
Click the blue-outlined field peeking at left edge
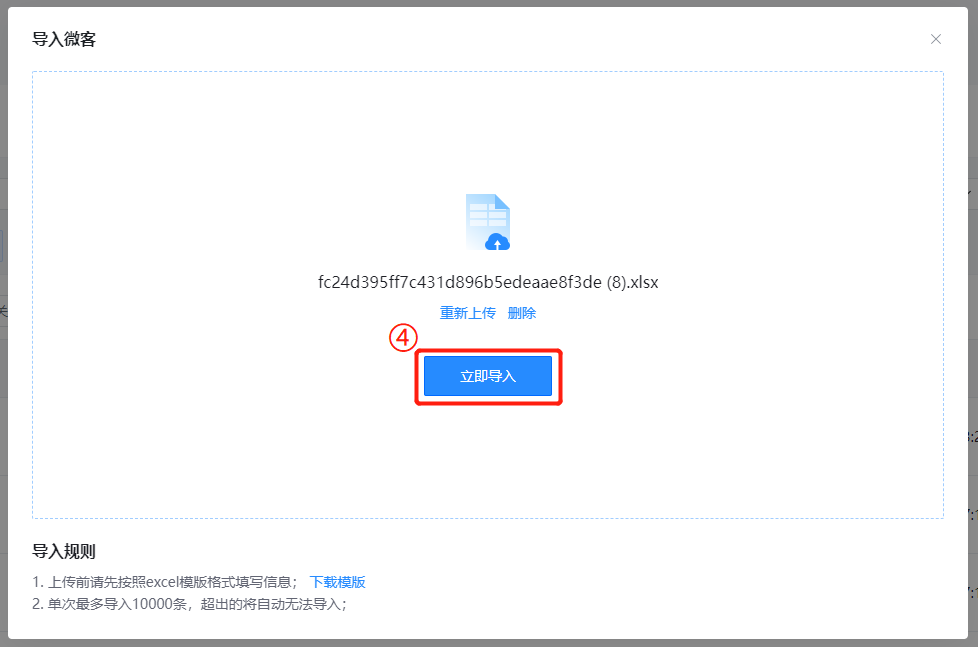tap(2, 246)
